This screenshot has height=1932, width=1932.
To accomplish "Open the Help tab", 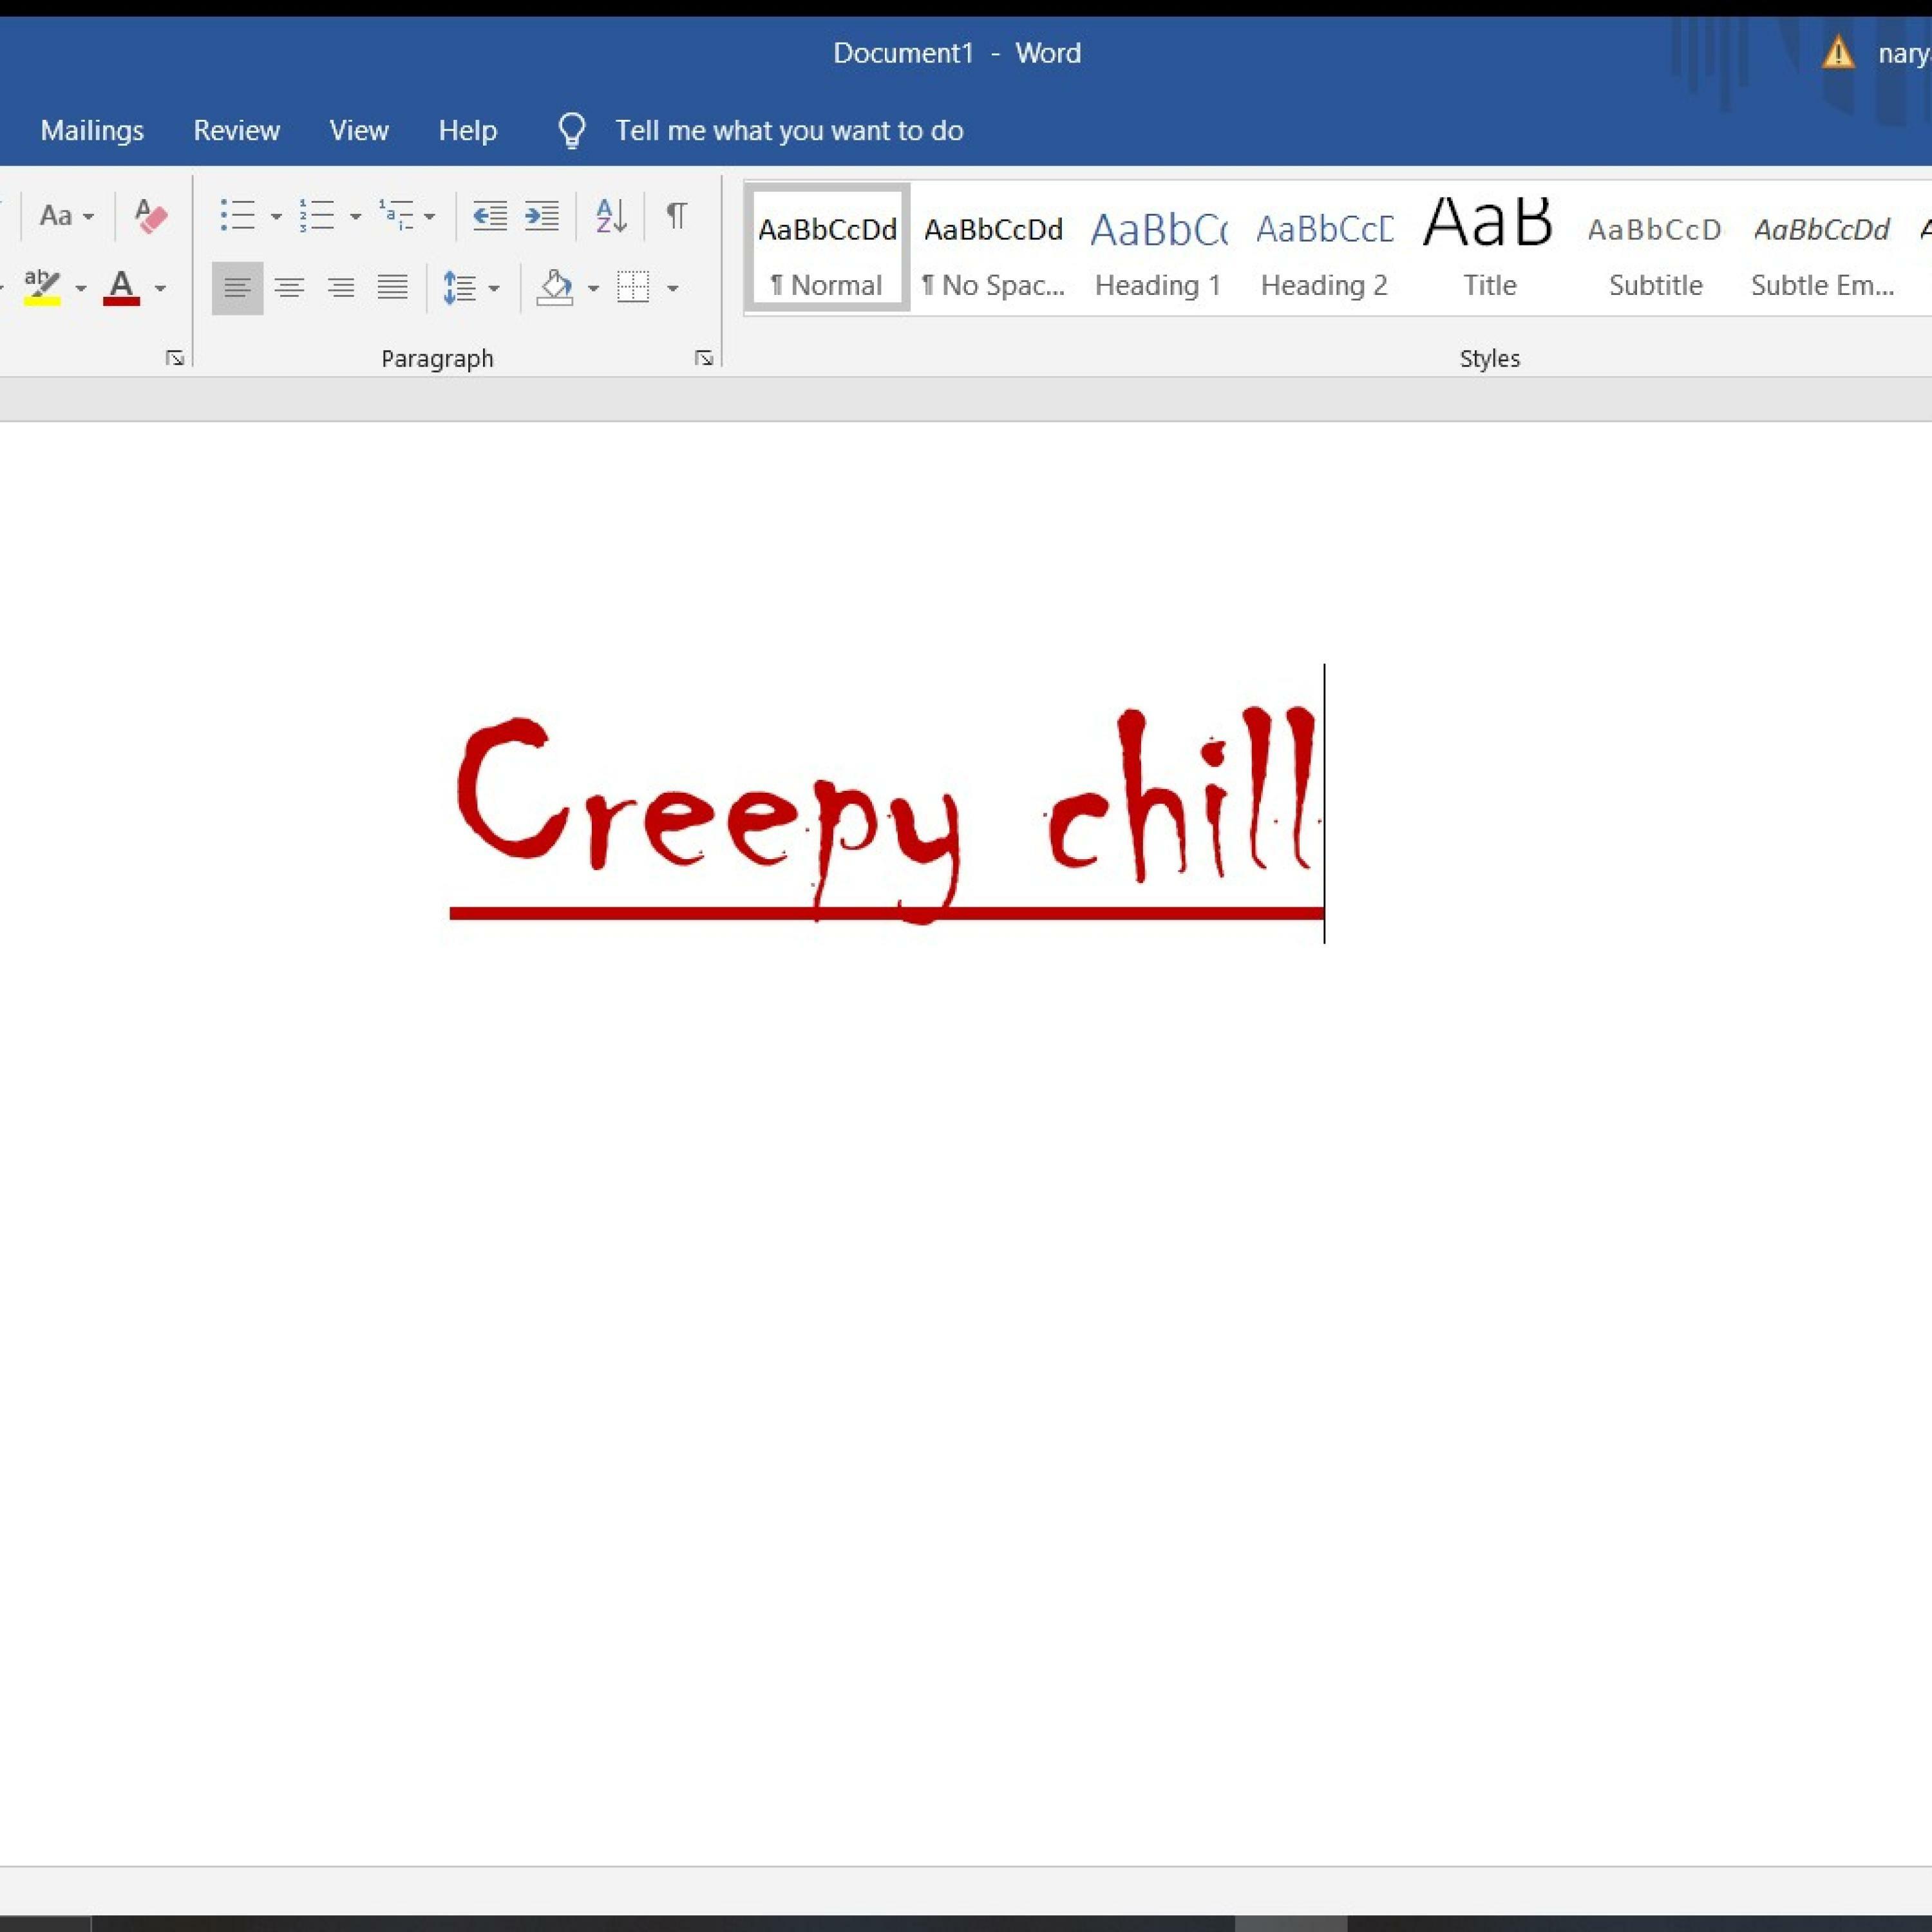I will coord(468,130).
